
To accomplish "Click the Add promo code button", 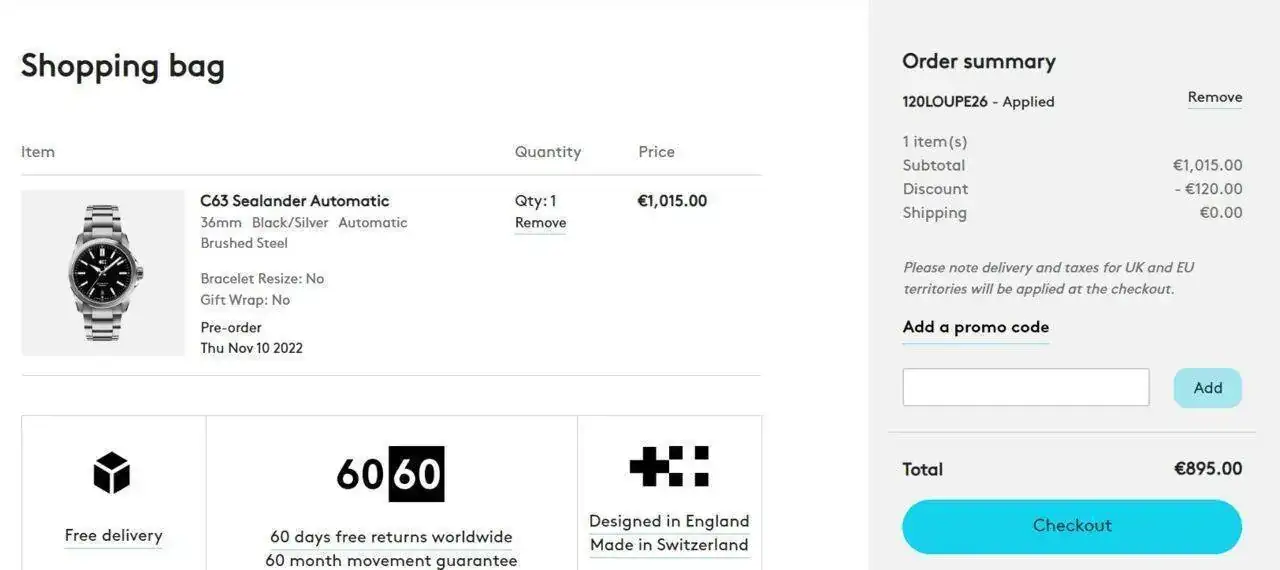I will click(1207, 388).
